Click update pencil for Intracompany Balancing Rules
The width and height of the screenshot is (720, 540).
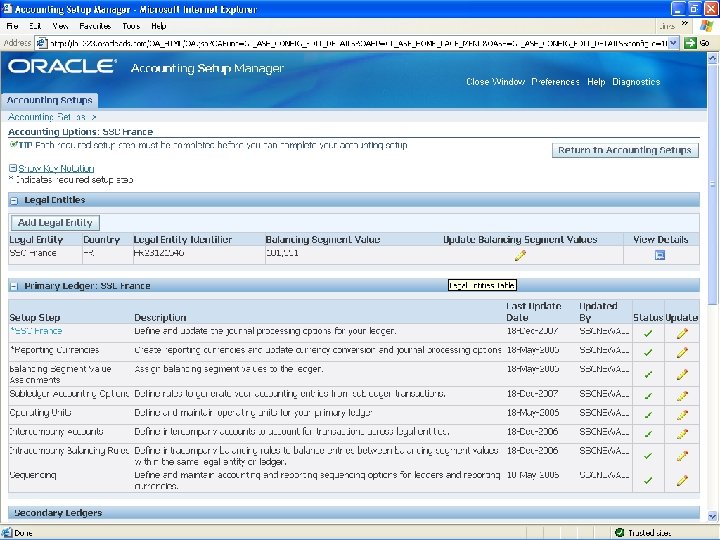pyautogui.click(x=682, y=456)
